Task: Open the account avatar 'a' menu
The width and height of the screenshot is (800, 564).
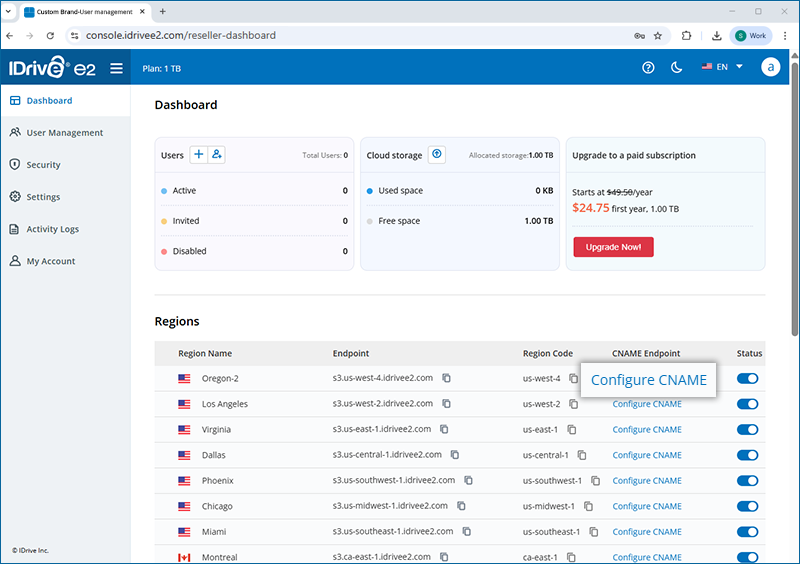Action: 770,67
